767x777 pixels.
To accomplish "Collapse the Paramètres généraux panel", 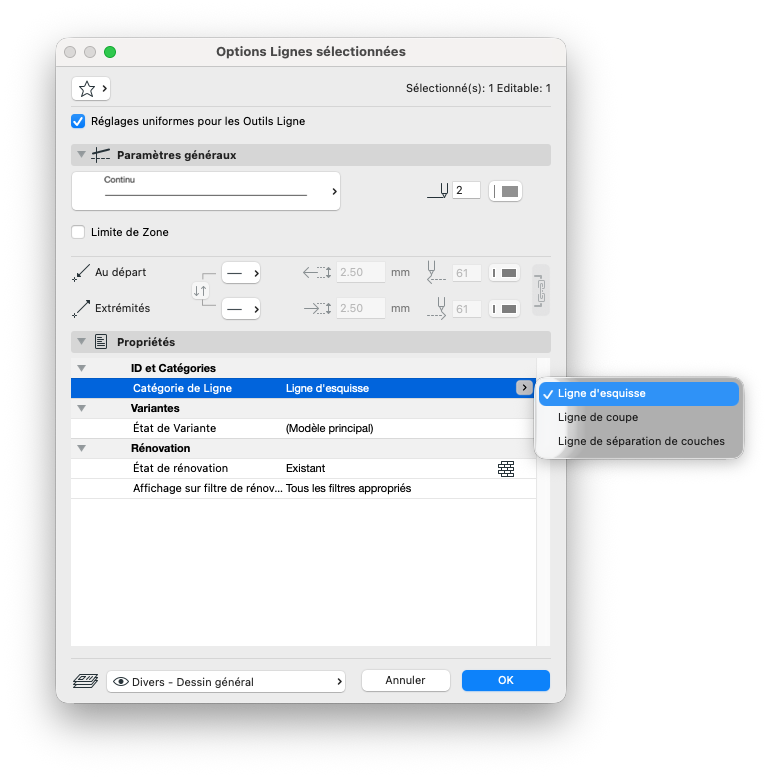I will tap(81, 155).
